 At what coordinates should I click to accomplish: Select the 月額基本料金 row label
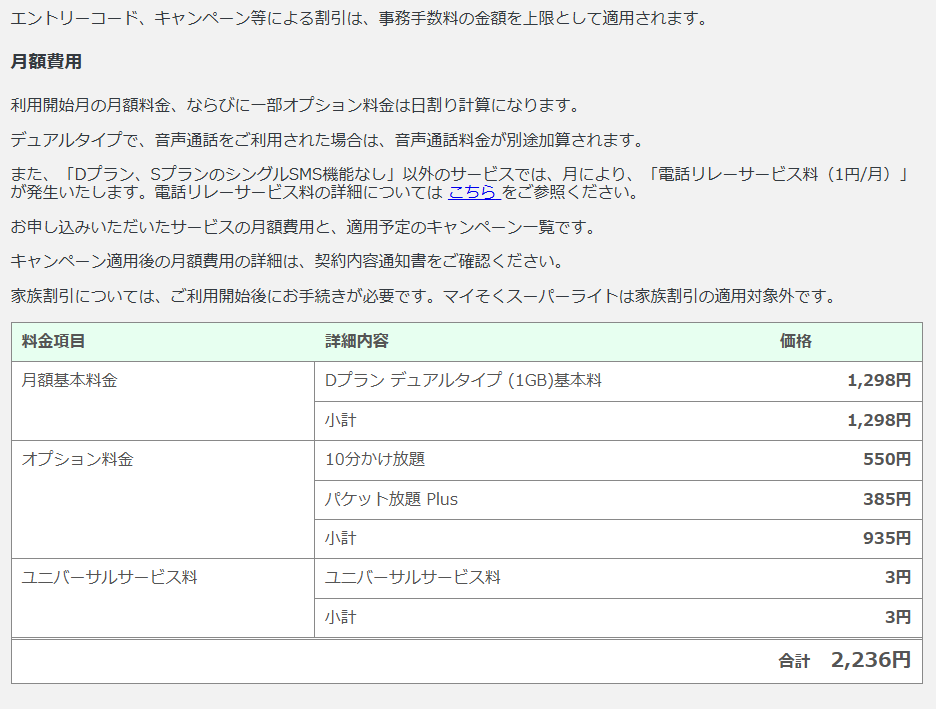pyautogui.click(x=69, y=381)
